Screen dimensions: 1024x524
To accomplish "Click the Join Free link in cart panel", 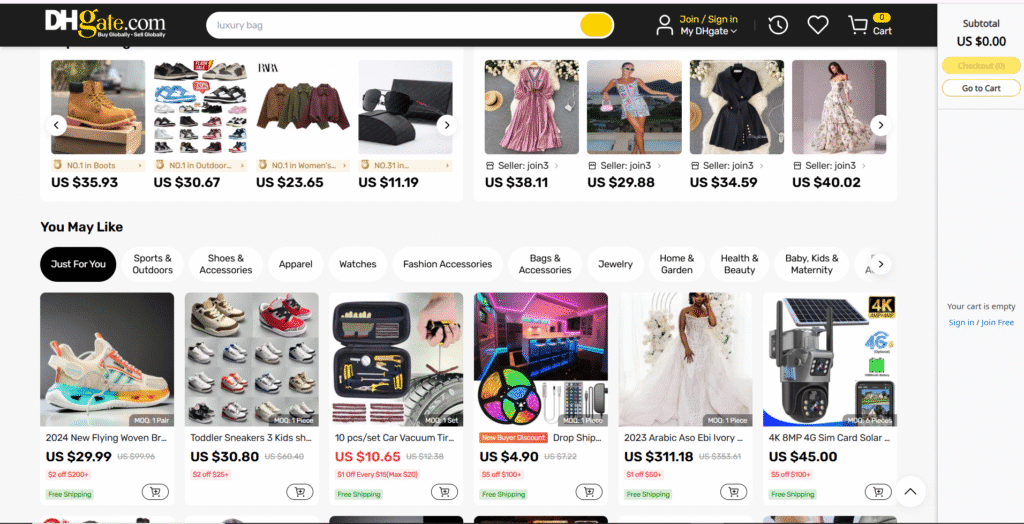I will point(997,322).
